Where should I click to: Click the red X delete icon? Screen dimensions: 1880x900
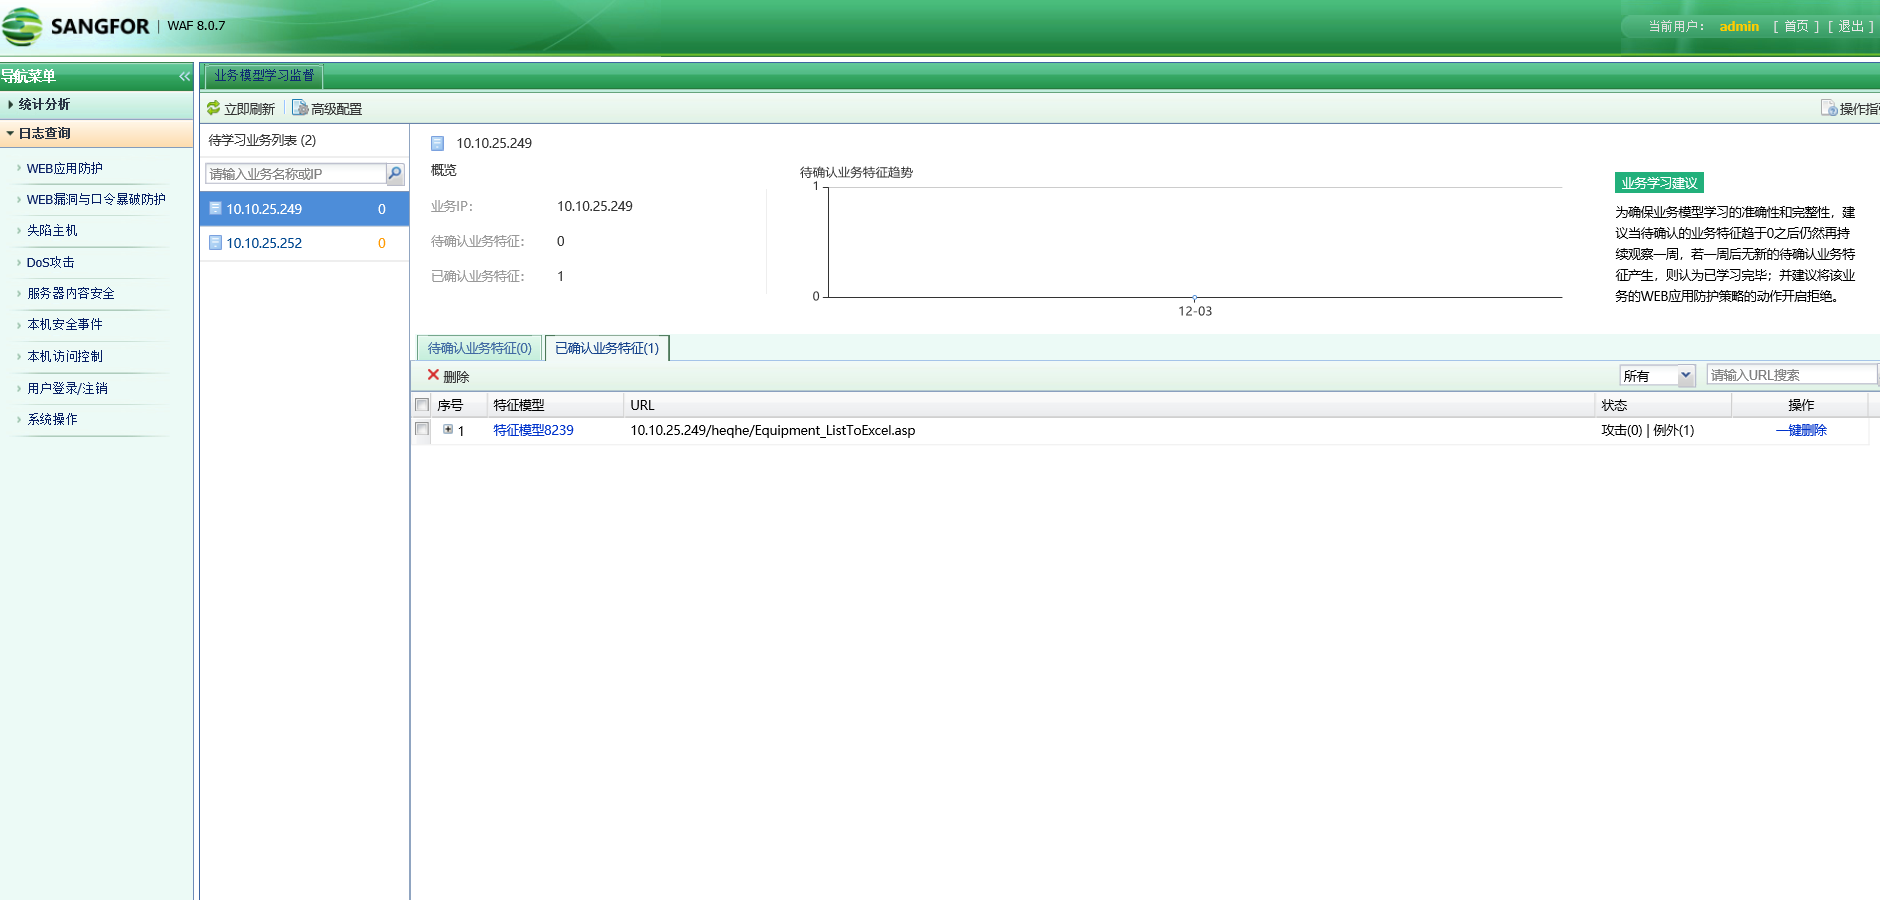(x=433, y=375)
